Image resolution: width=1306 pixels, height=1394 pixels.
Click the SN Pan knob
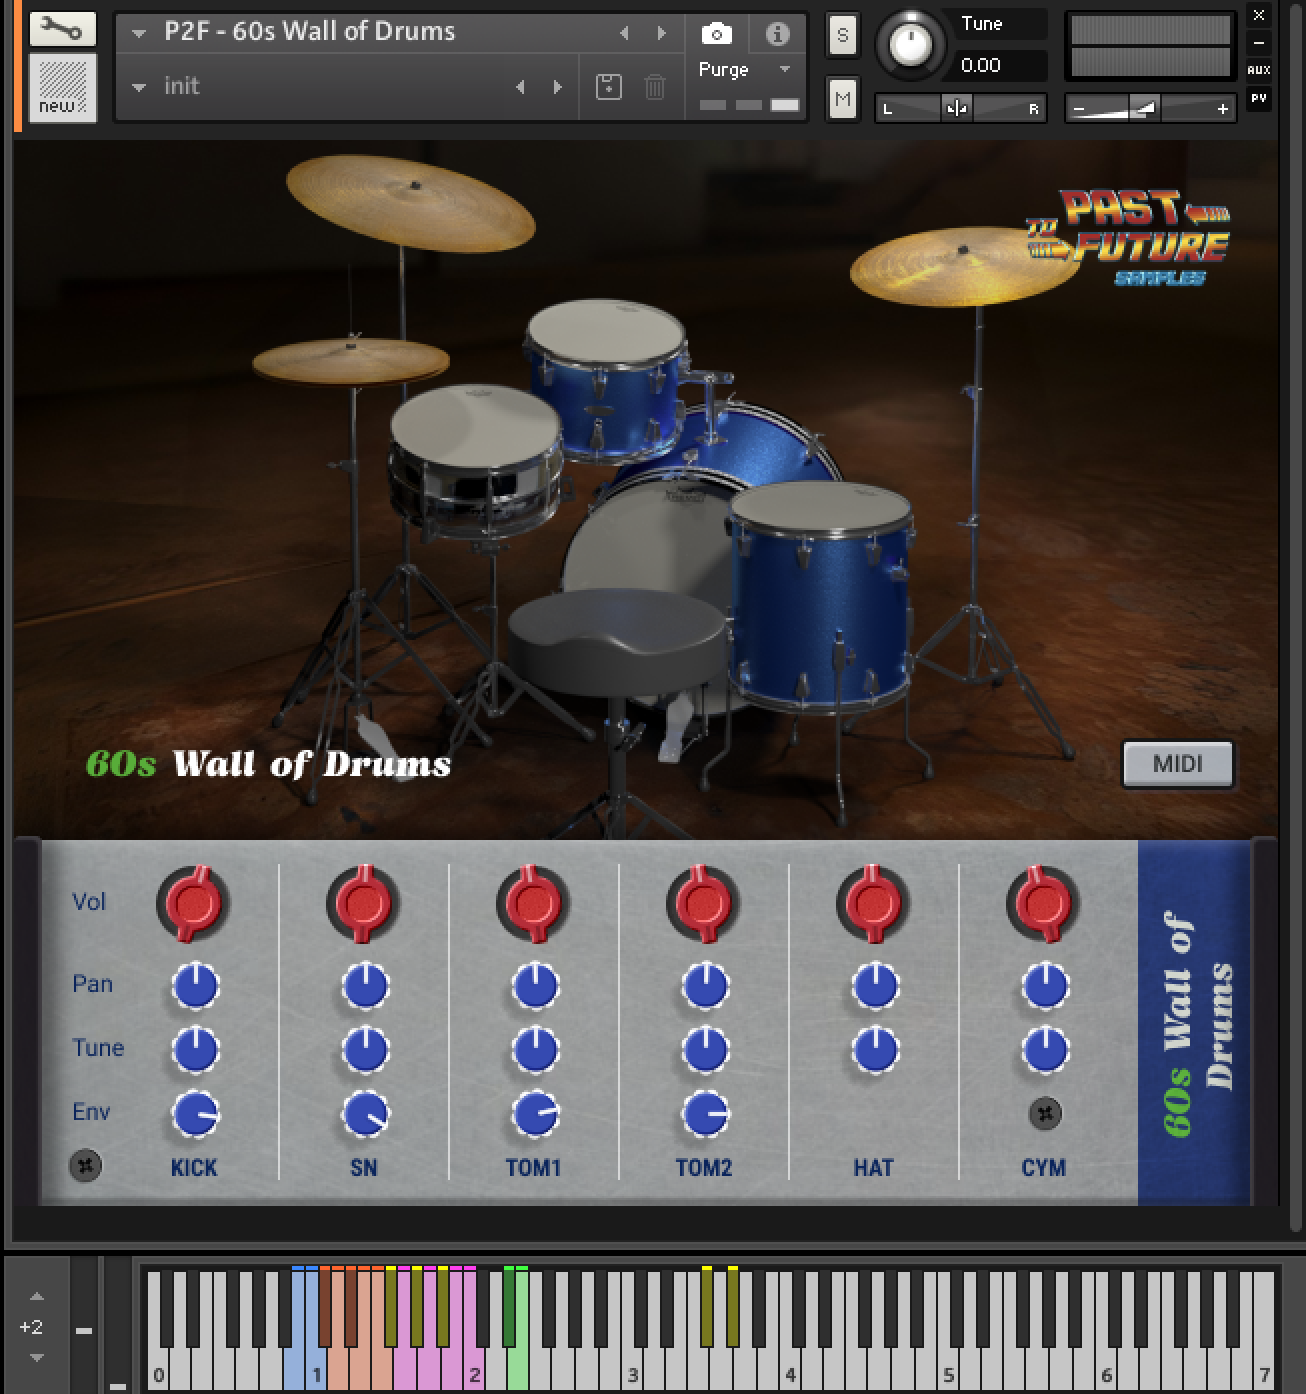click(365, 986)
